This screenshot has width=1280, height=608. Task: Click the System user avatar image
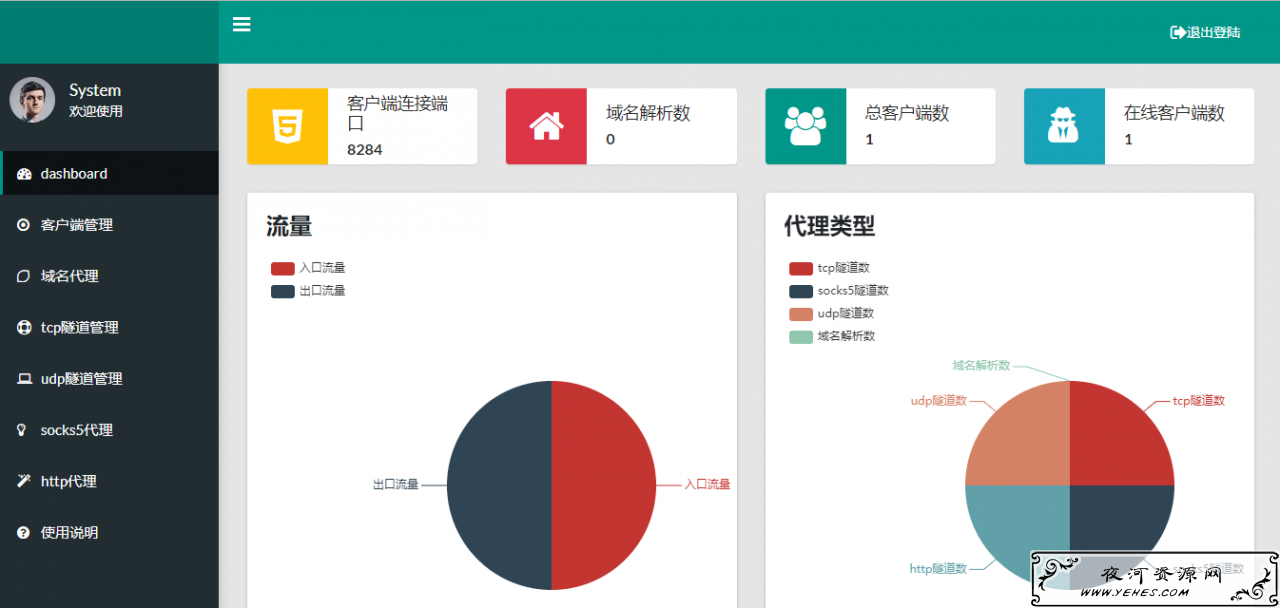[32, 99]
